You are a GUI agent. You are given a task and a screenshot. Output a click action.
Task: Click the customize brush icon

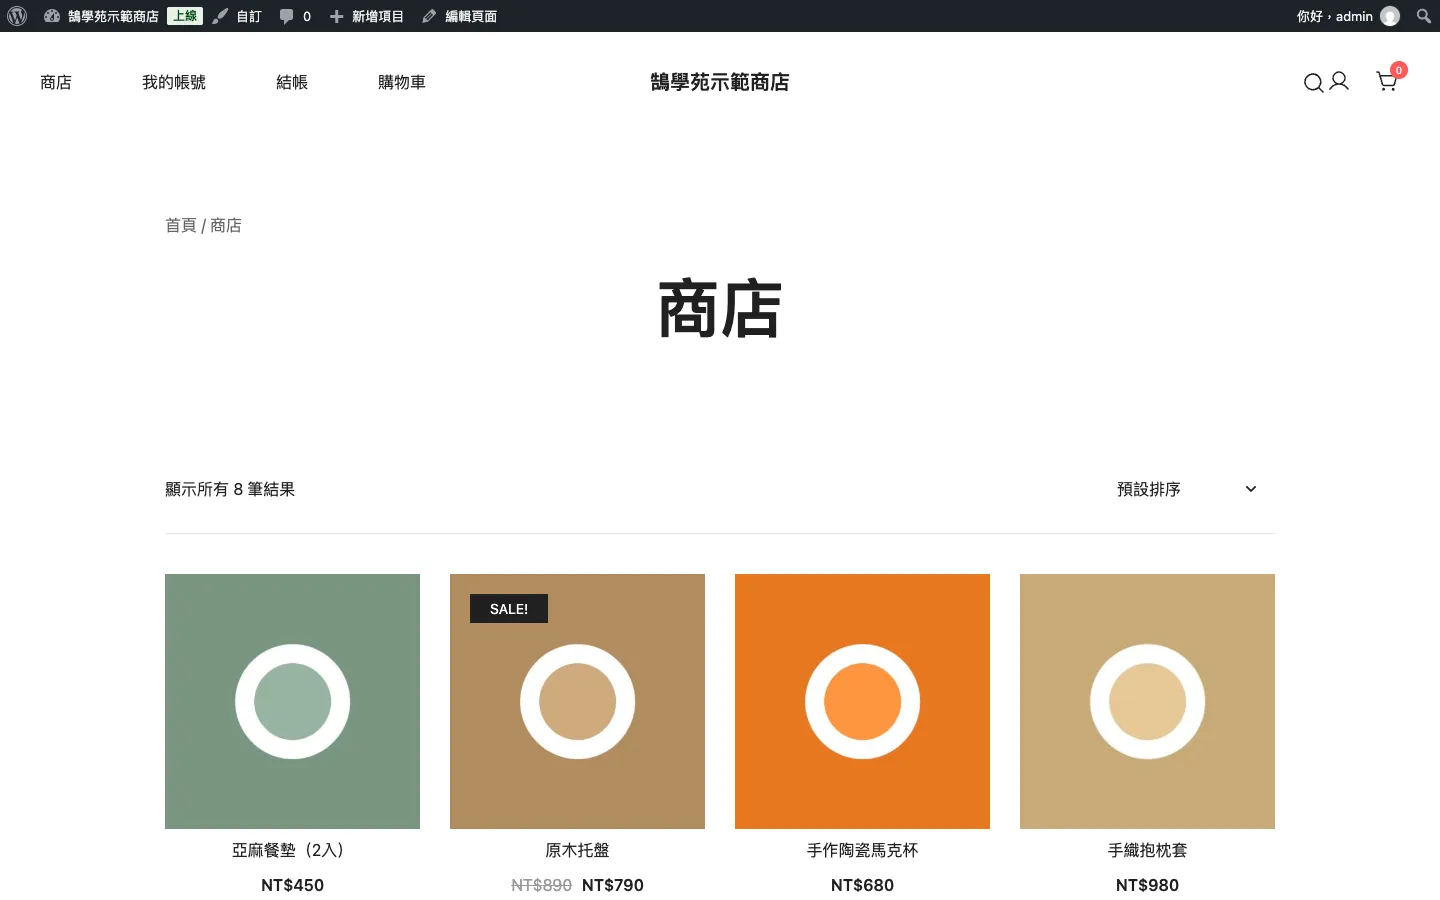click(220, 16)
